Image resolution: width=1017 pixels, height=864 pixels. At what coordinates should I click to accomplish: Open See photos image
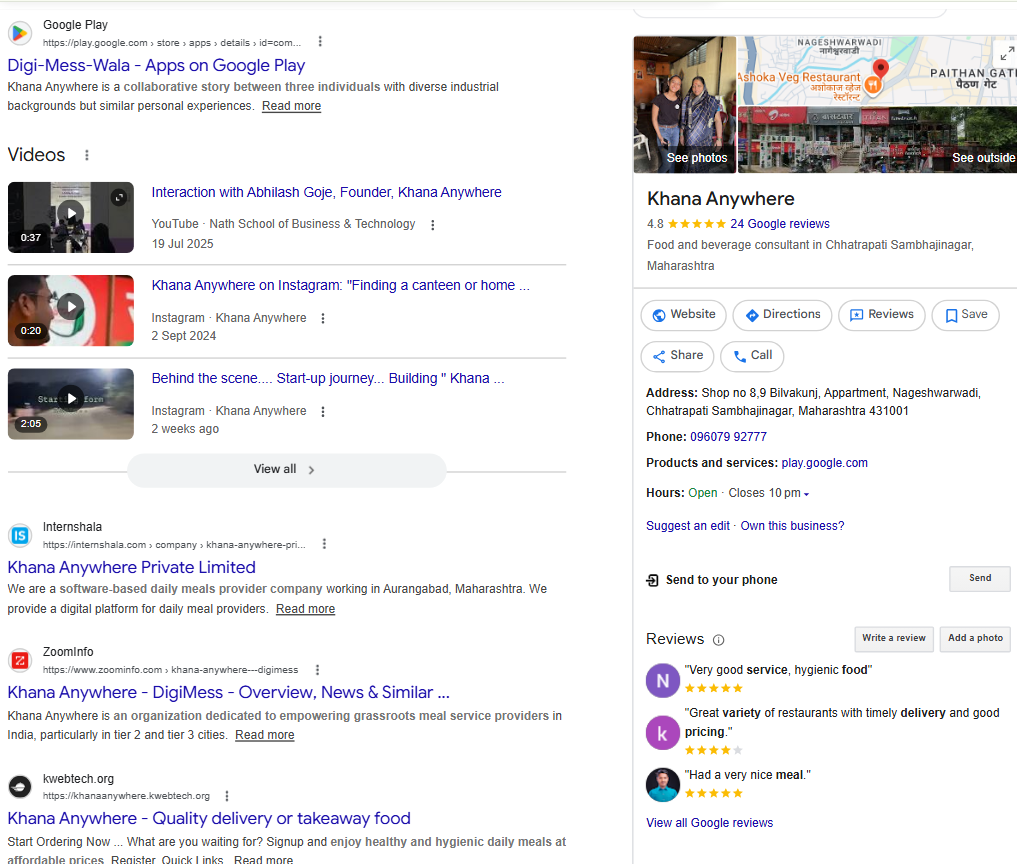click(x=685, y=104)
